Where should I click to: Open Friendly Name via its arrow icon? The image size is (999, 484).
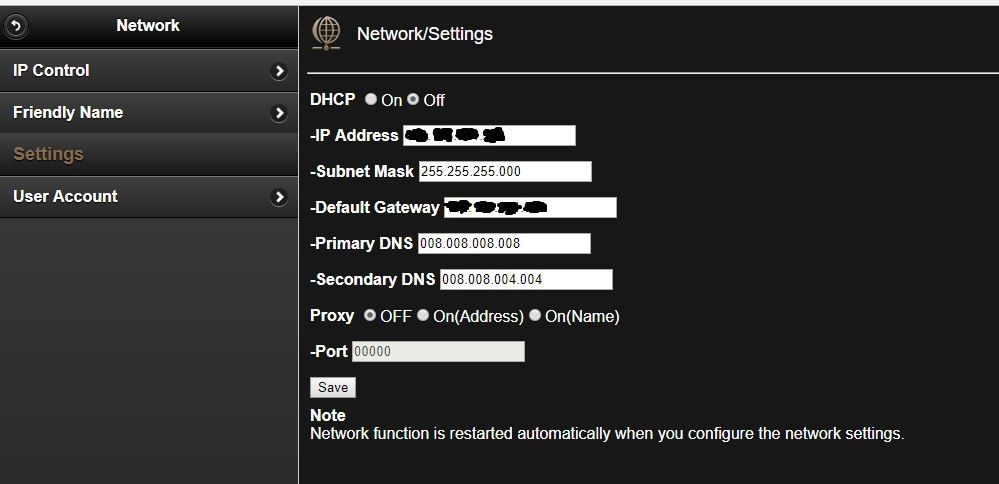tap(278, 113)
